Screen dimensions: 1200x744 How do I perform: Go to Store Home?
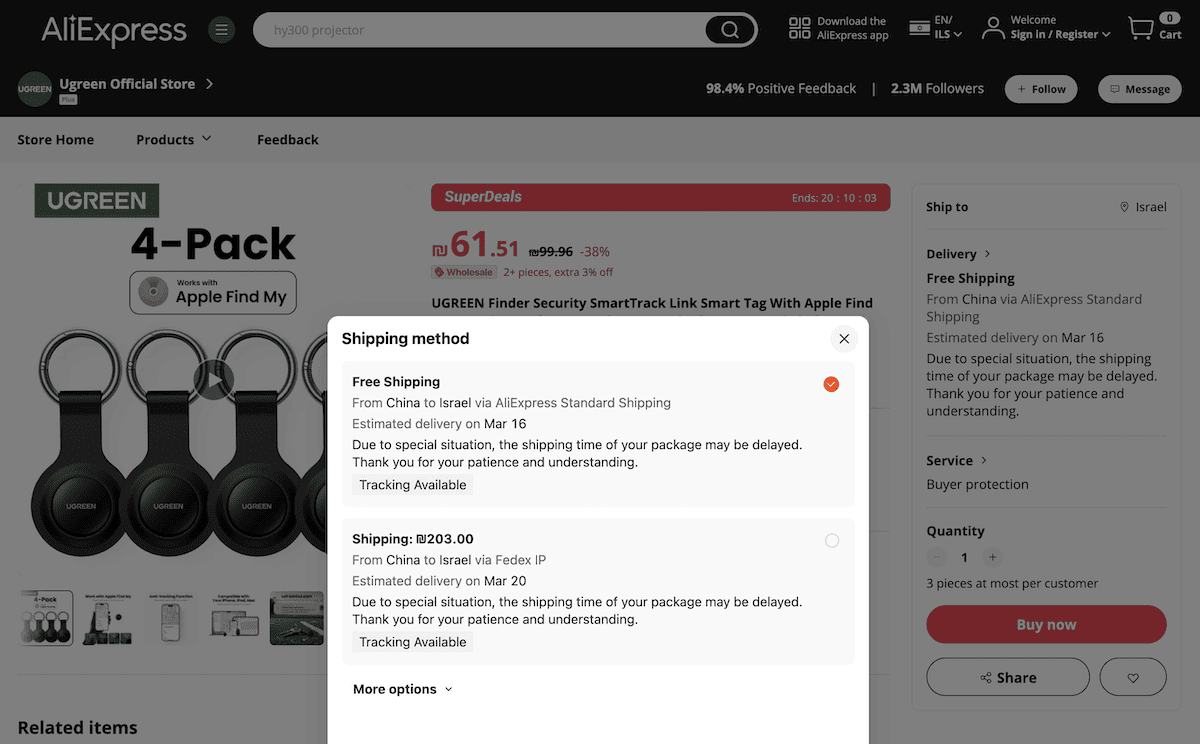pyautogui.click(x=55, y=139)
